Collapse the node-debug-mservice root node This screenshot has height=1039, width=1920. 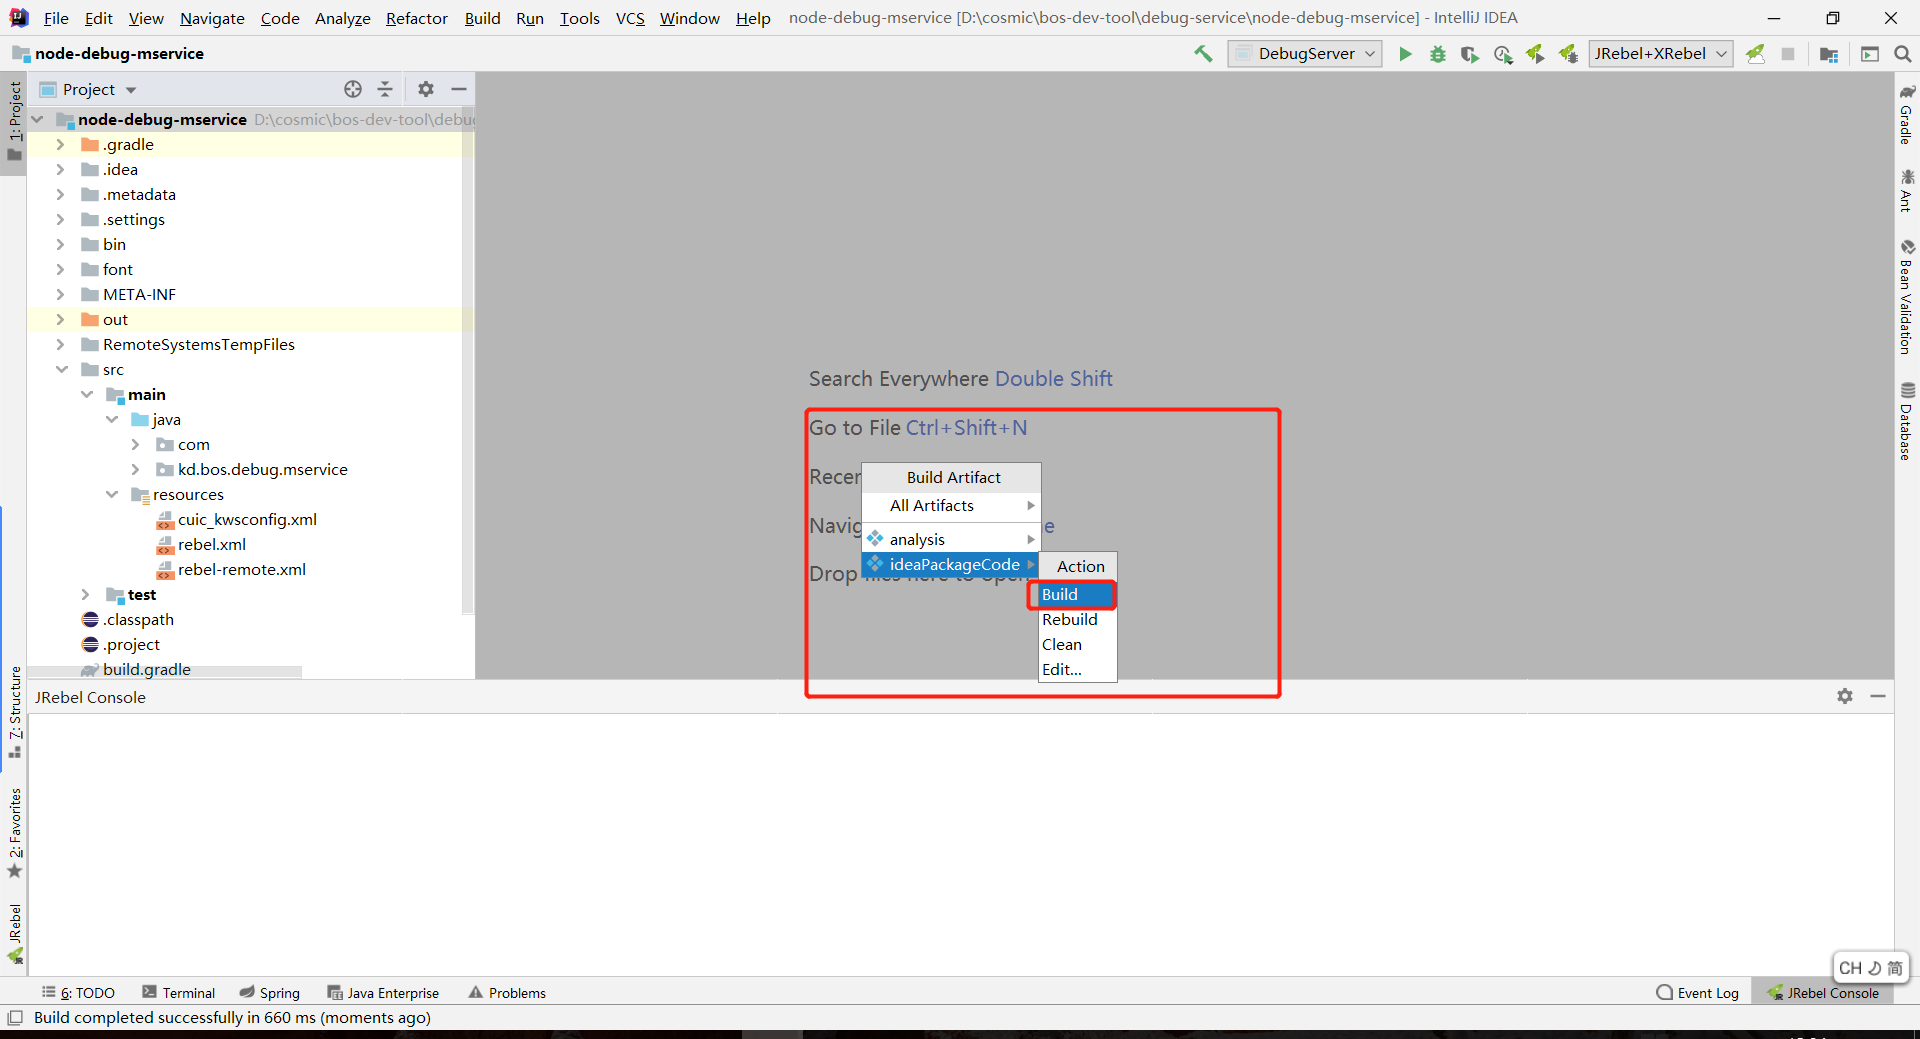[x=37, y=119]
